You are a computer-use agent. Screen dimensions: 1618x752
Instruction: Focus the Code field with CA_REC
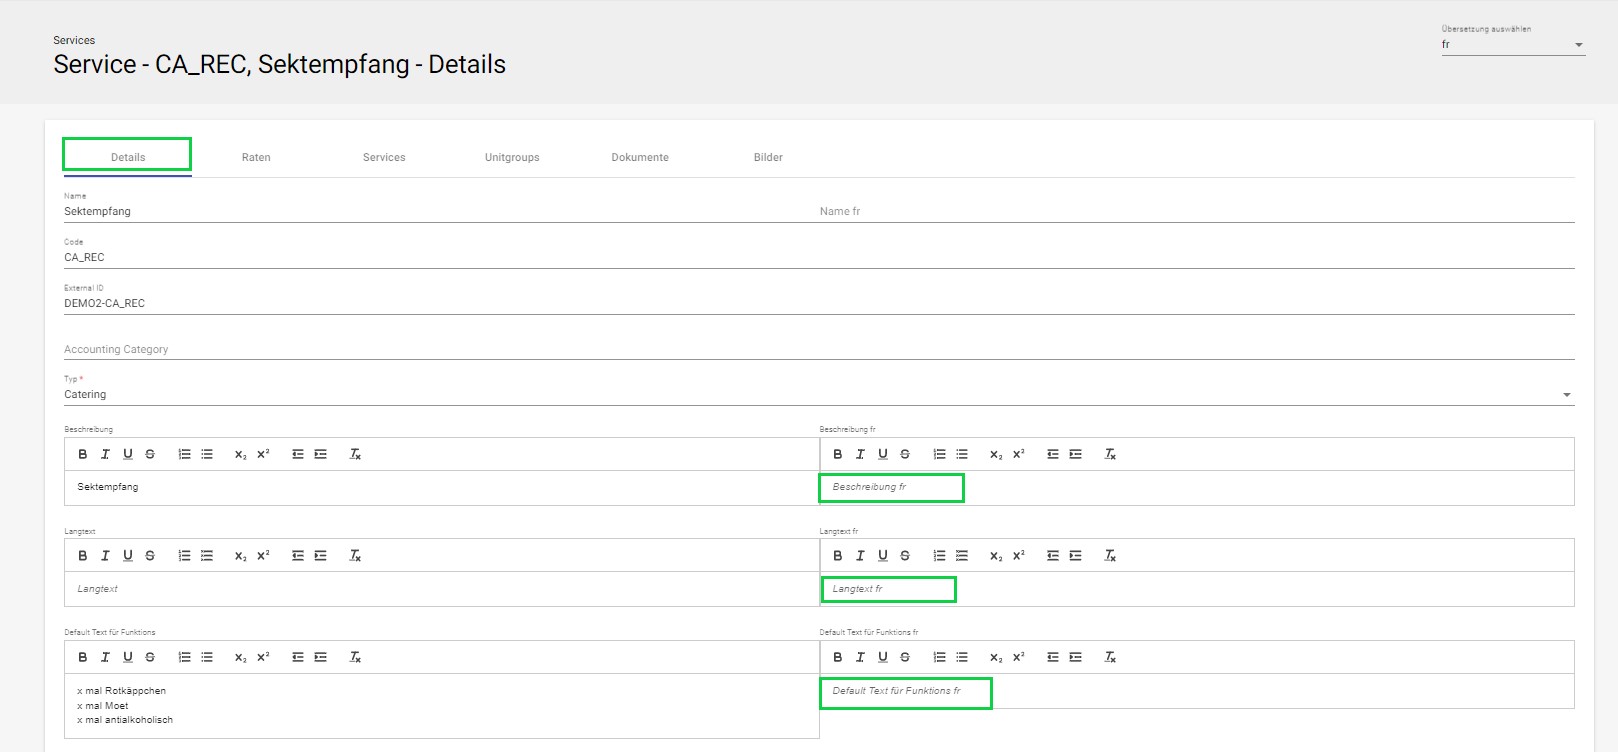coord(819,257)
